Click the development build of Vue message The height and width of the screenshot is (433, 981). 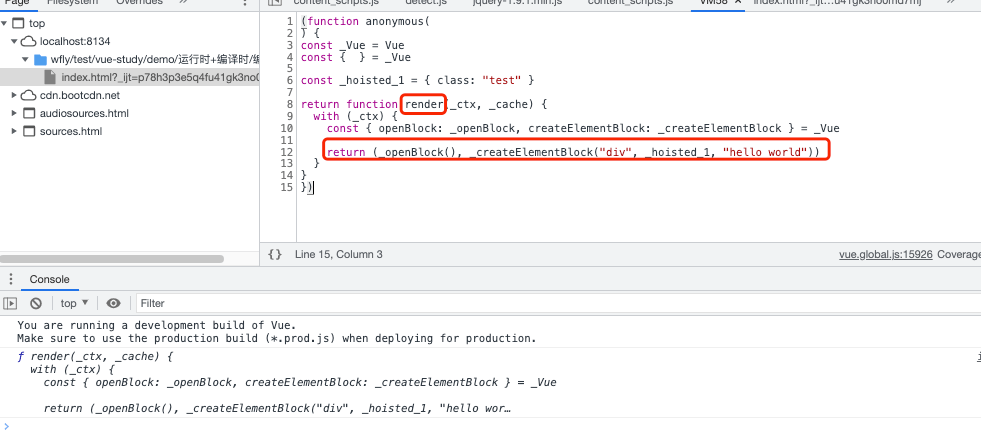(156, 325)
